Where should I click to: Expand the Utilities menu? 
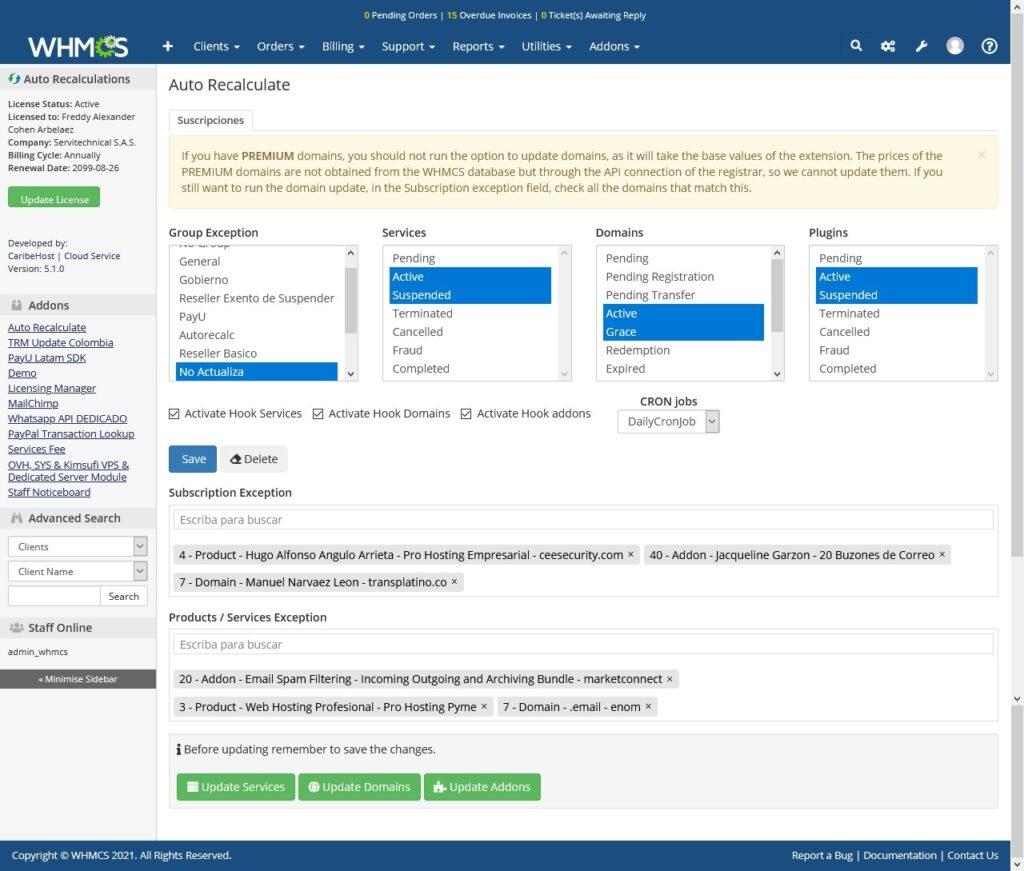pyautogui.click(x=547, y=46)
